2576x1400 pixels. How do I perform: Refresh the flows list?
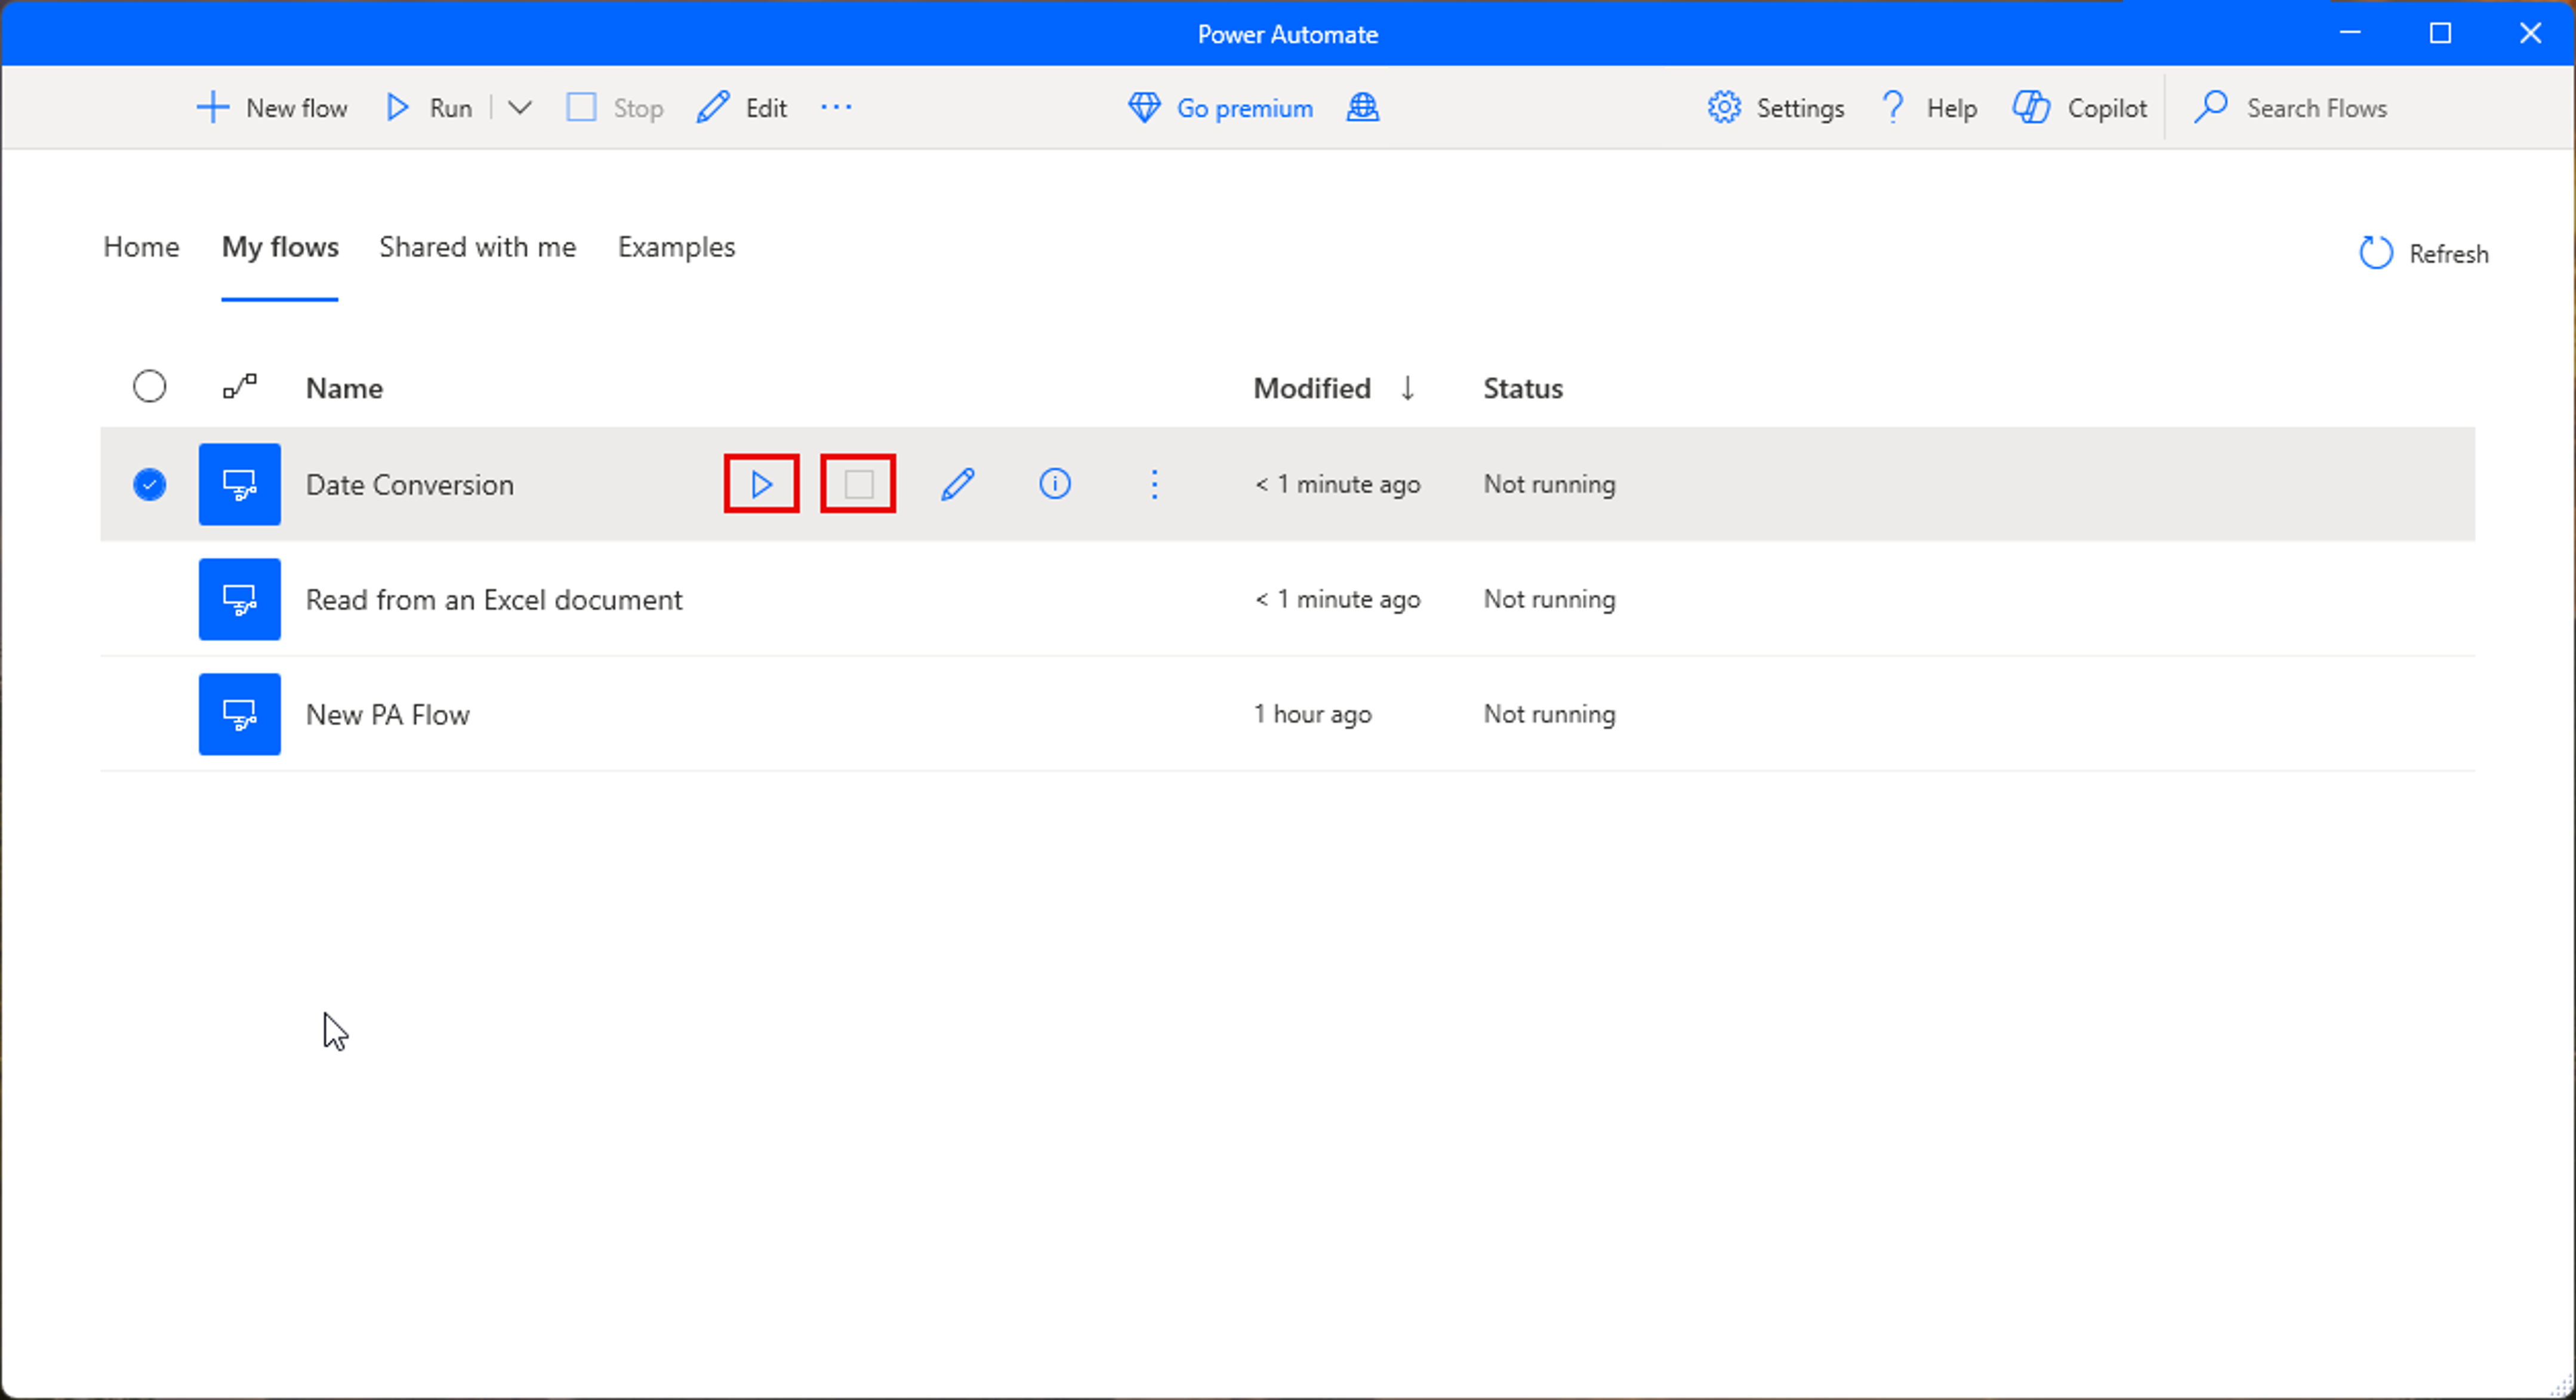[2422, 253]
